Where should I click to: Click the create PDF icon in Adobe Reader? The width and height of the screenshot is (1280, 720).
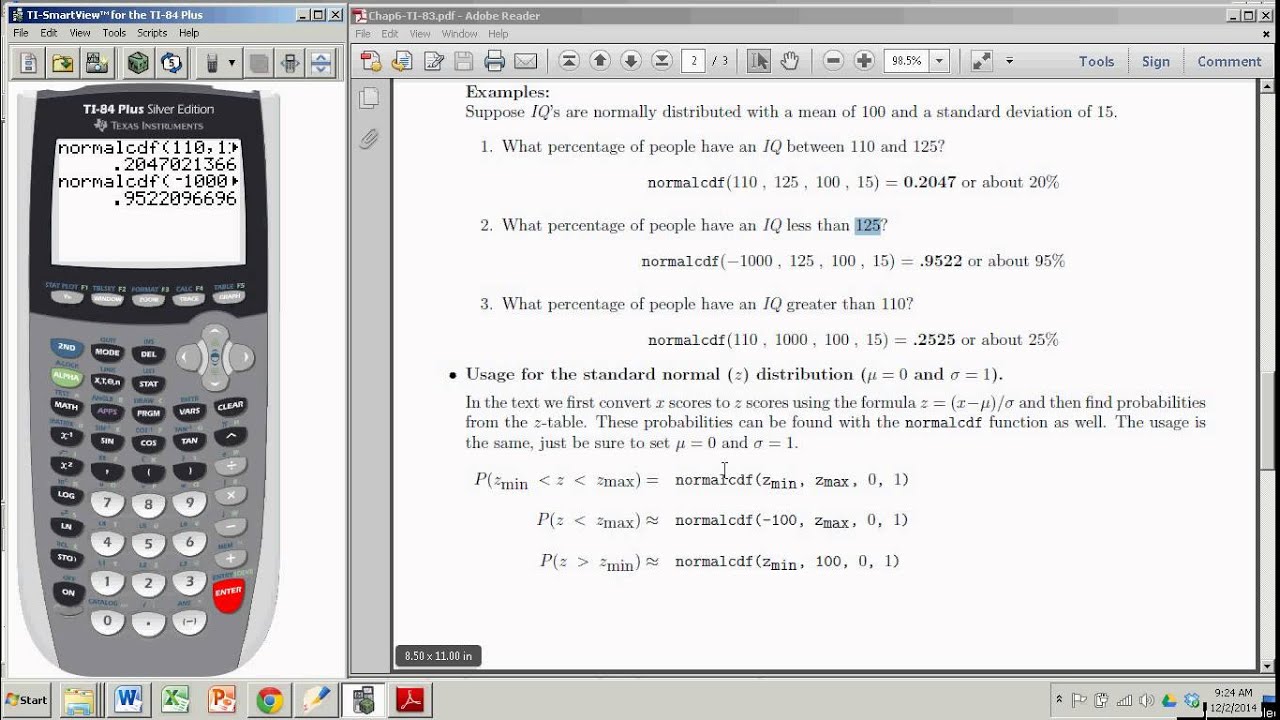point(371,61)
